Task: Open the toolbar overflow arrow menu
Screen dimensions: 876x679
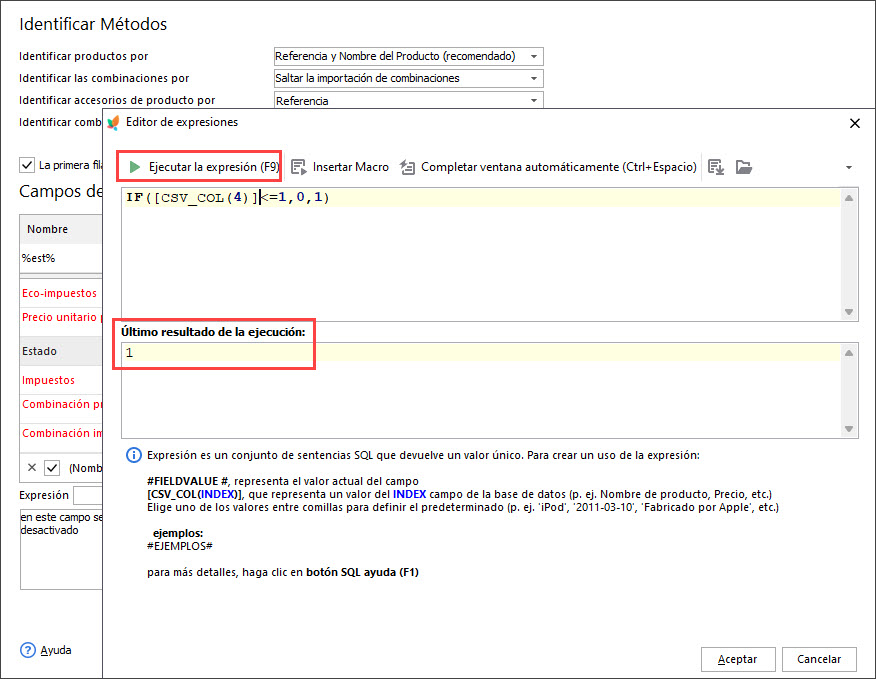Action: 848,167
